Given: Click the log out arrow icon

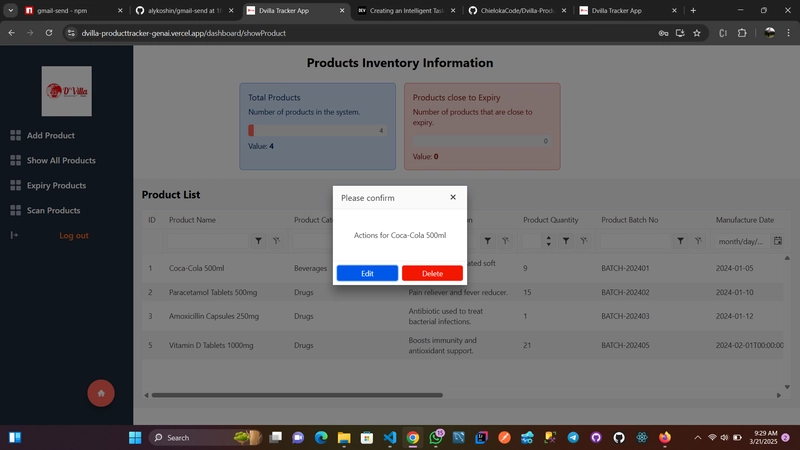Looking at the screenshot, I should click(14, 235).
